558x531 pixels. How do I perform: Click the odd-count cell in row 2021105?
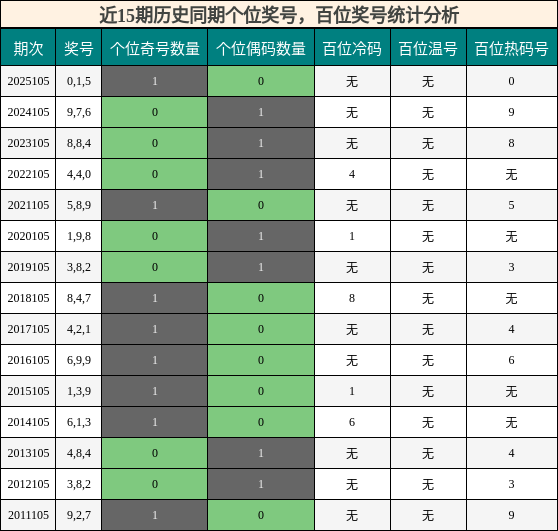(x=154, y=205)
